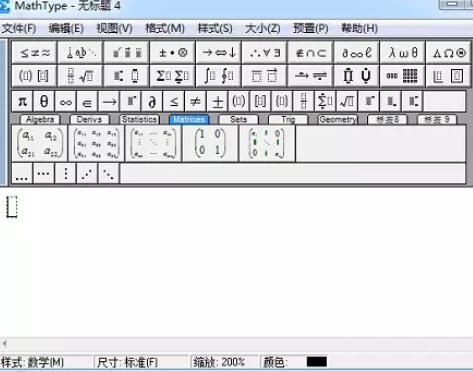Open the 样式(S) menu
The height and width of the screenshot is (372, 473).
215,29
